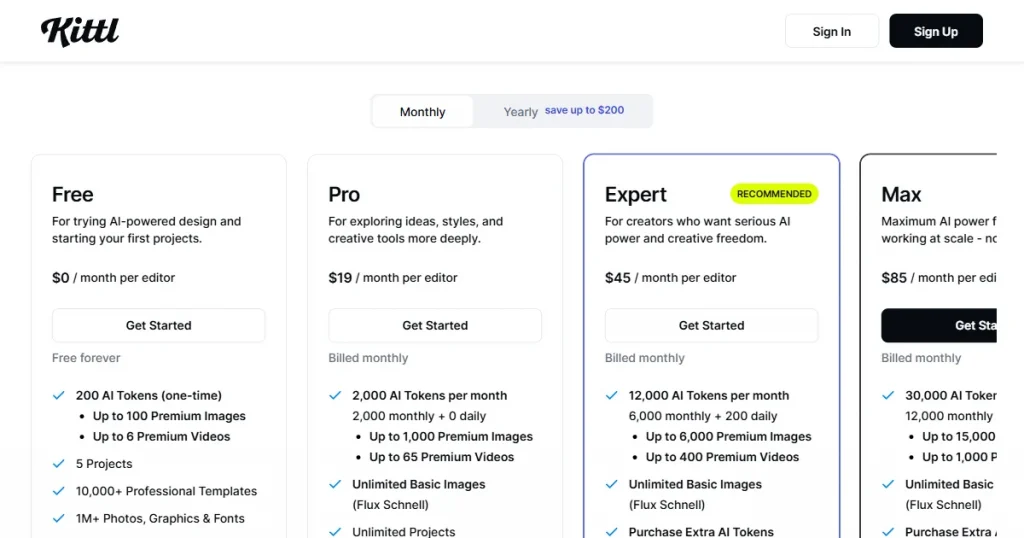
Task: Open the Kittl logo home link
Action: pos(80,31)
